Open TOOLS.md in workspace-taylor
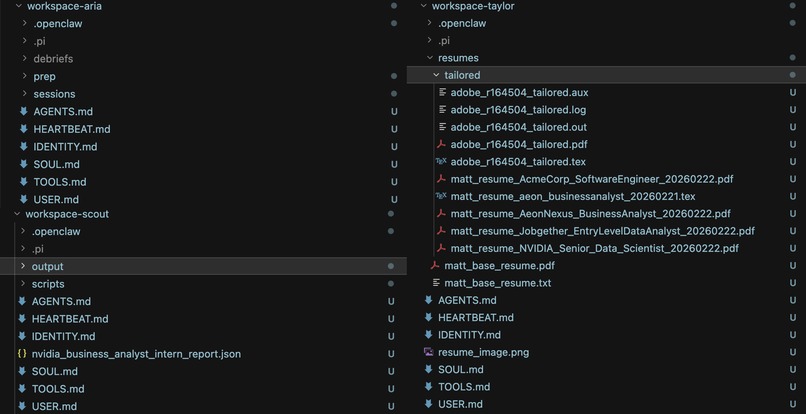Viewport: 806px width, 414px height. 464,387
